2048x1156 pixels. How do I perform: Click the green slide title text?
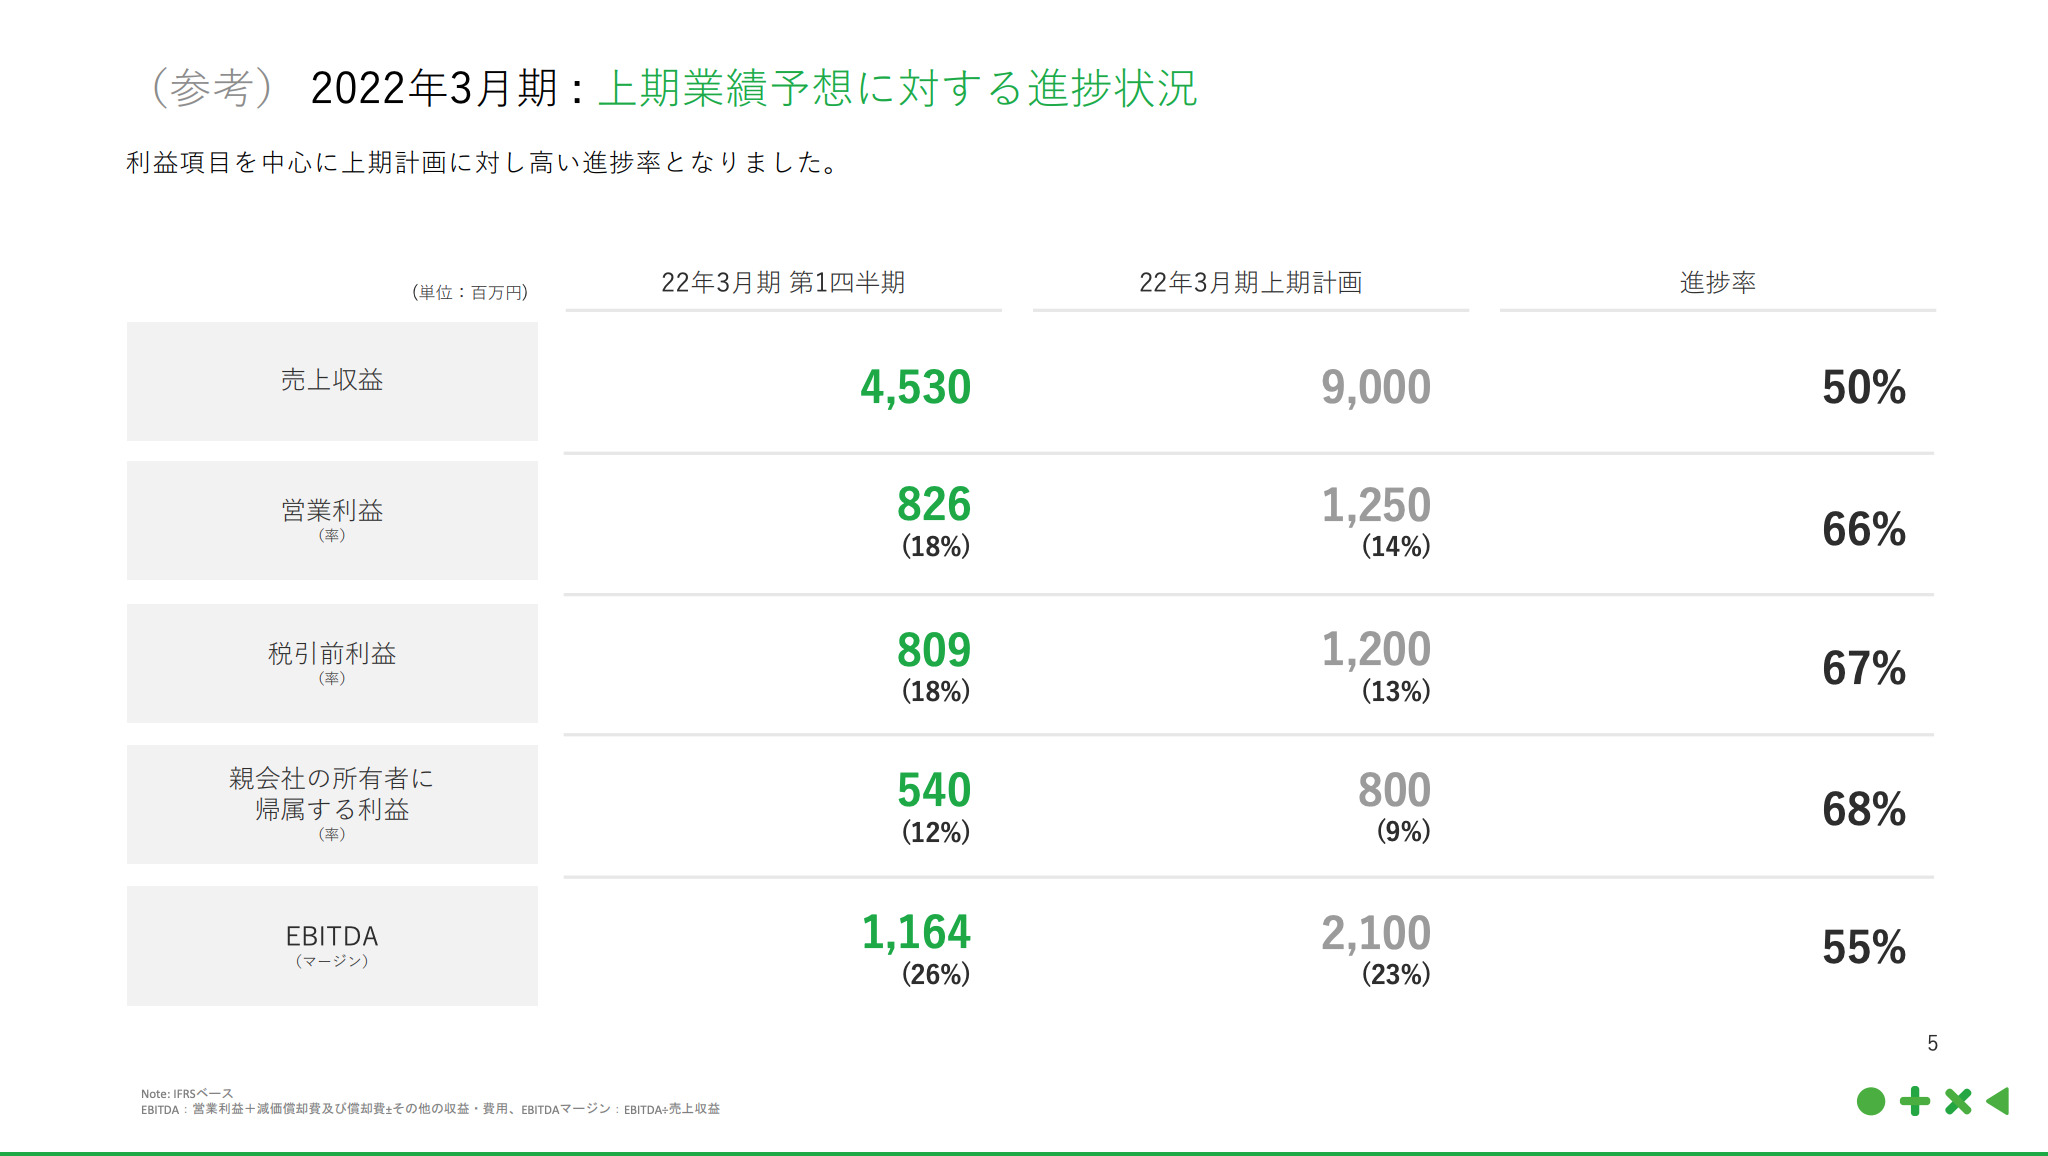pyautogui.click(x=897, y=88)
